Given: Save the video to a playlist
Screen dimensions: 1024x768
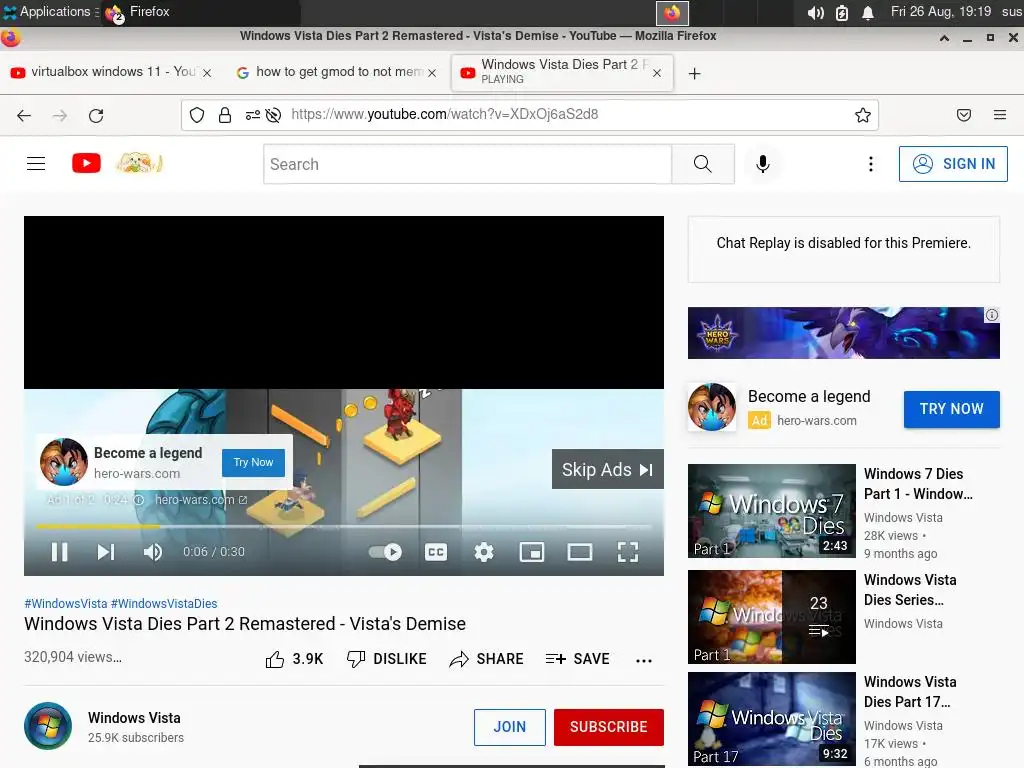Looking at the screenshot, I should pos(577,659).
